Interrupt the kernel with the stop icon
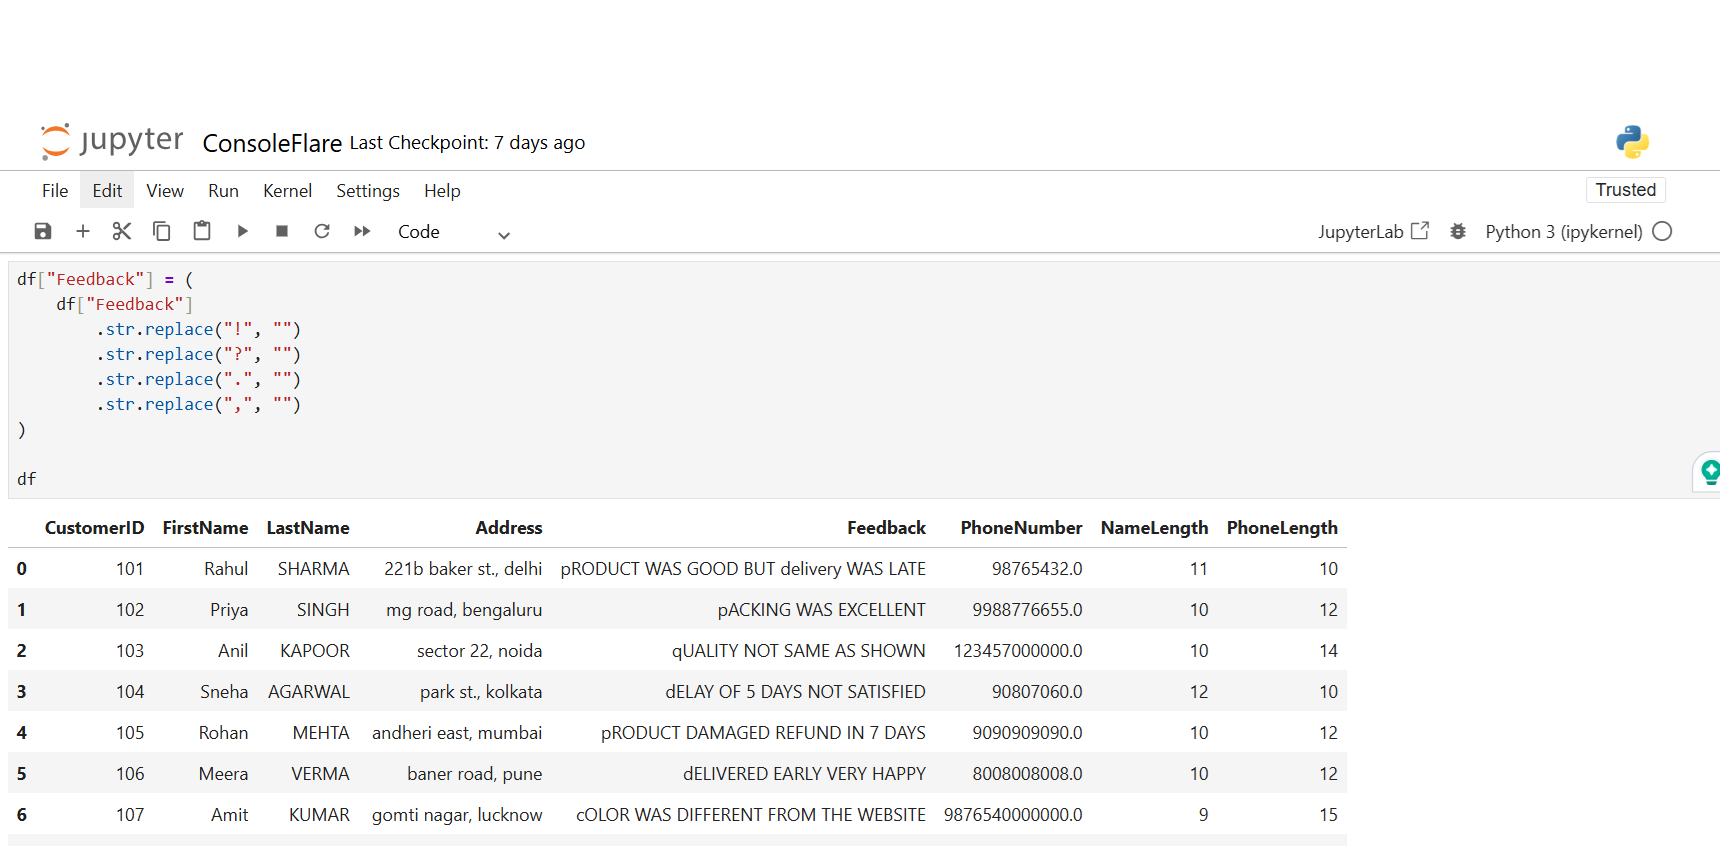The height and width of the screenshot is (846, 1720). (282, 232)
